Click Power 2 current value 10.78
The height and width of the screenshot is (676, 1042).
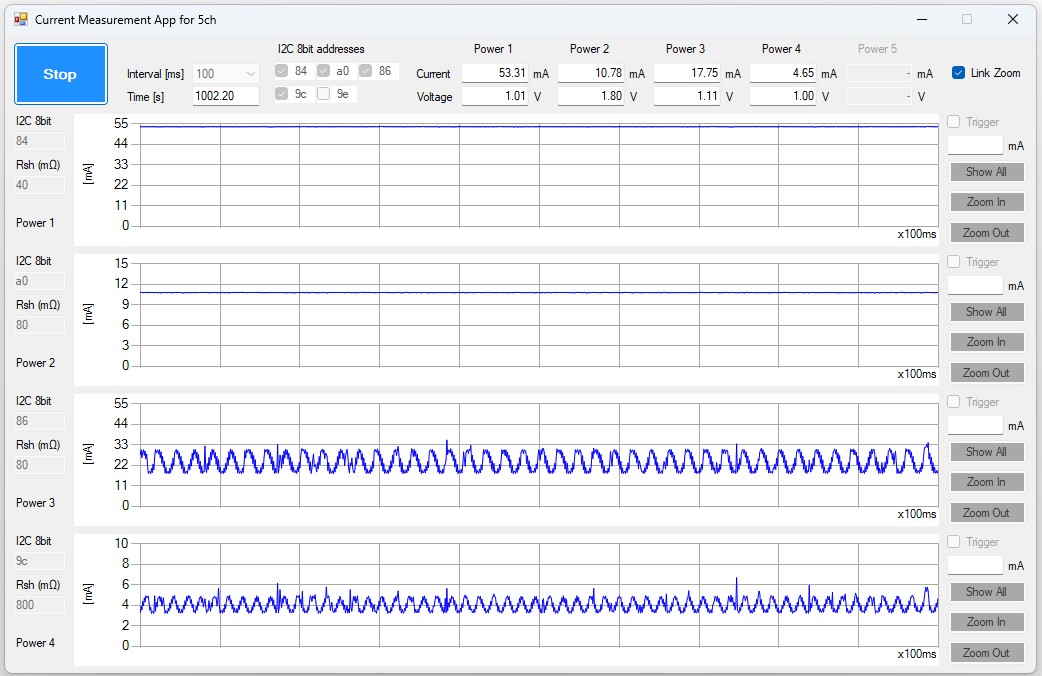(591, 73)
